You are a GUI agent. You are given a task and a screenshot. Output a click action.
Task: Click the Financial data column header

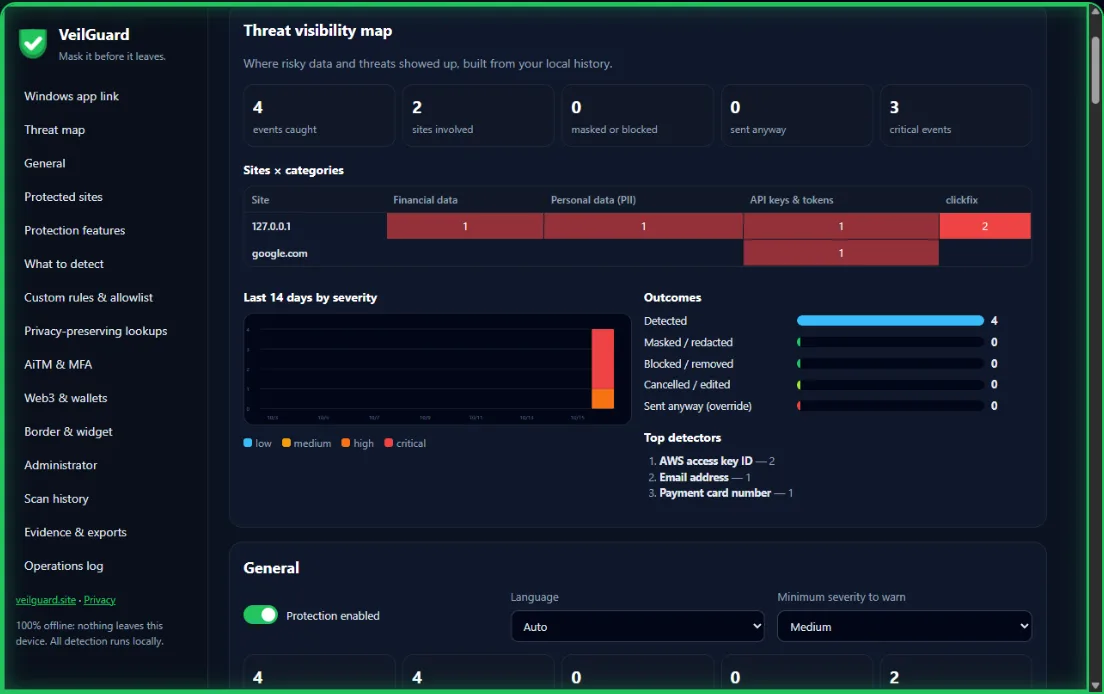coord(425,200)
